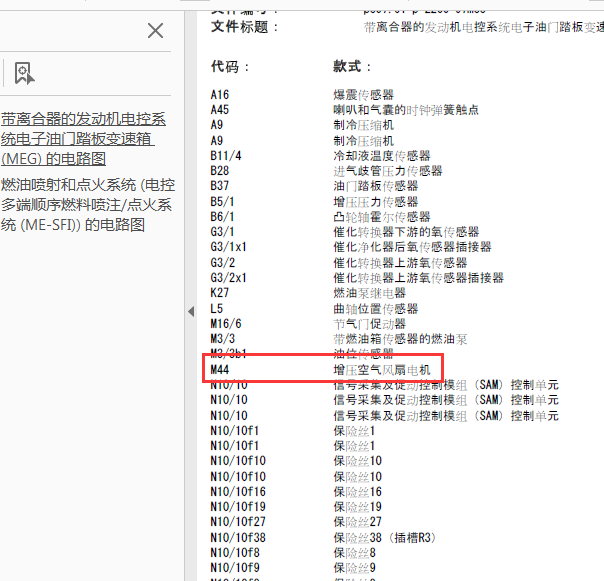The image size is (604, 581).
Task: Click the find current bookmark icon
Action: click(24, 73)
